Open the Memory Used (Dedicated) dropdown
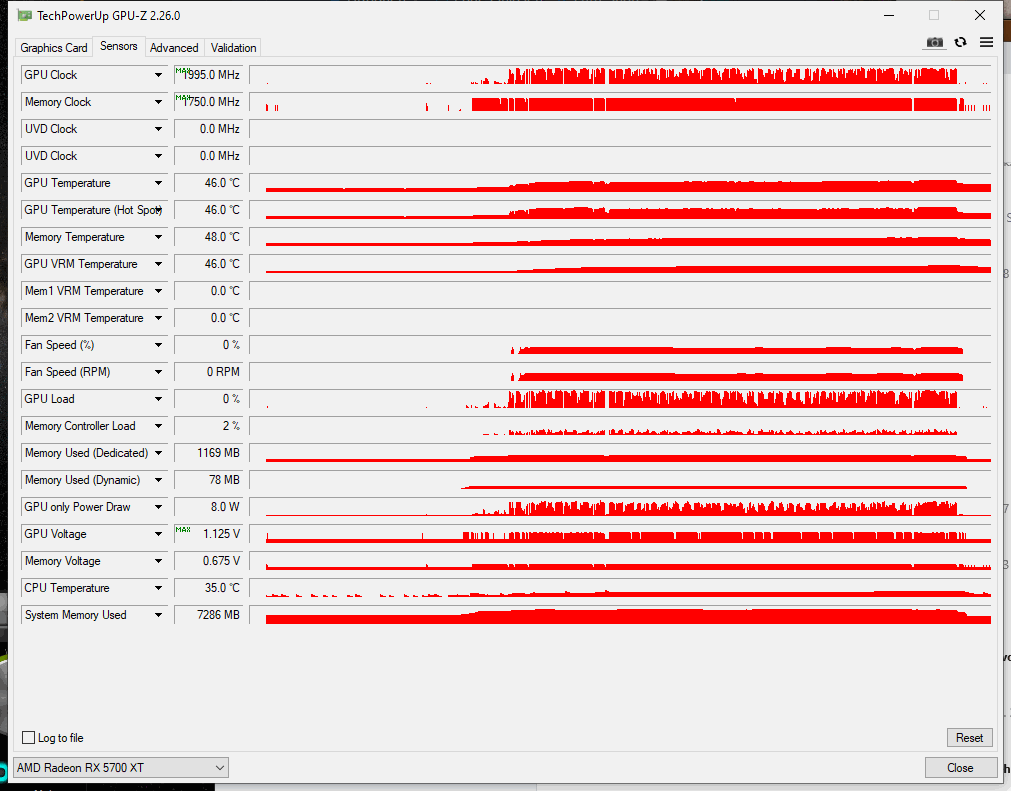Image resolution: width=1011 pixels, height=791 pixels. [x=159, y=454]
